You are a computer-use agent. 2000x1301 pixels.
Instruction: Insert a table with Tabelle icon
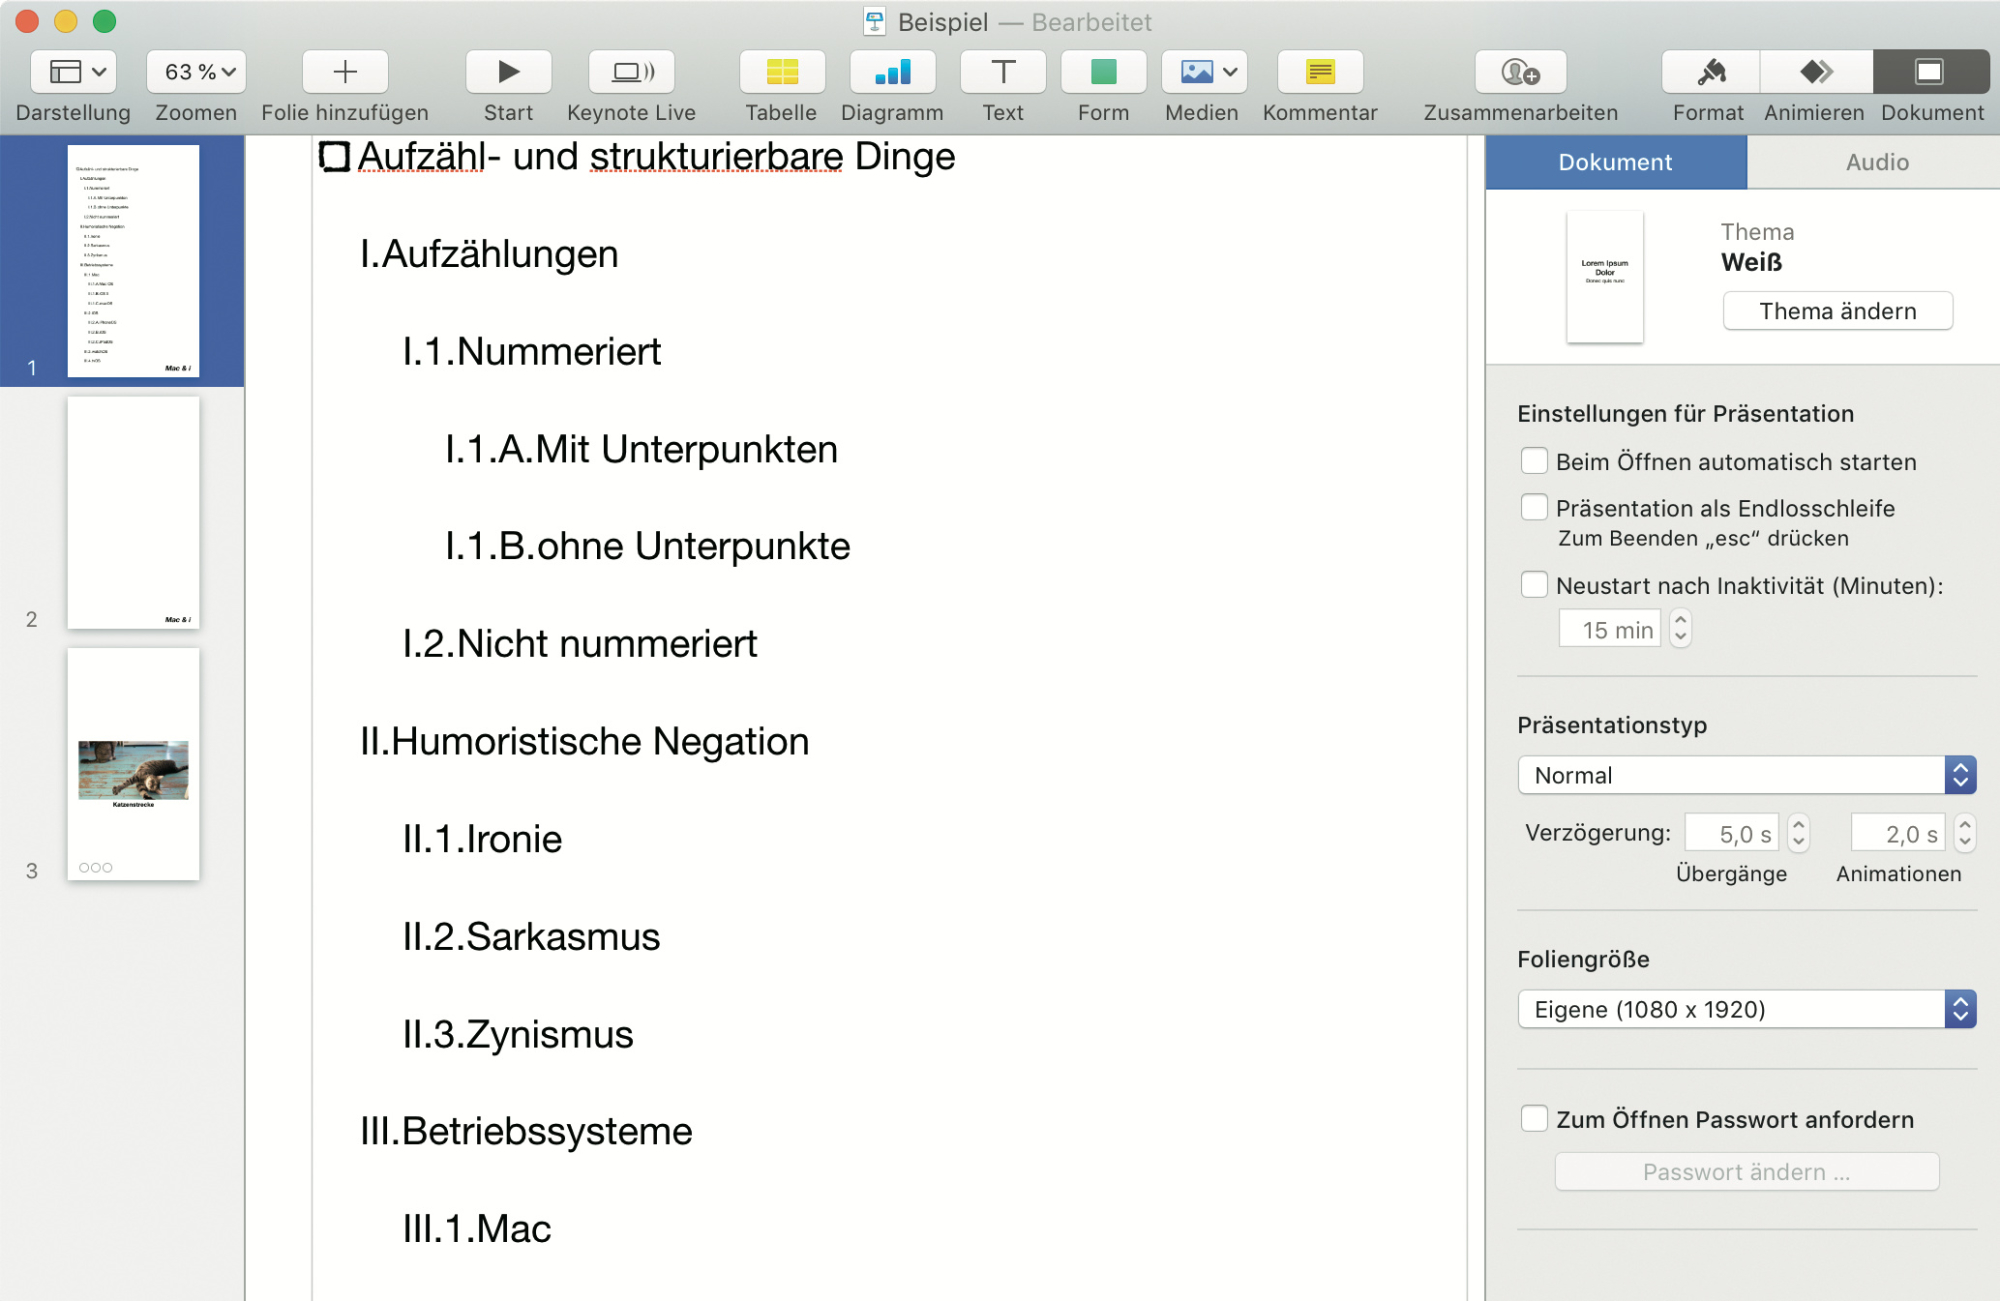pos(781,72)
